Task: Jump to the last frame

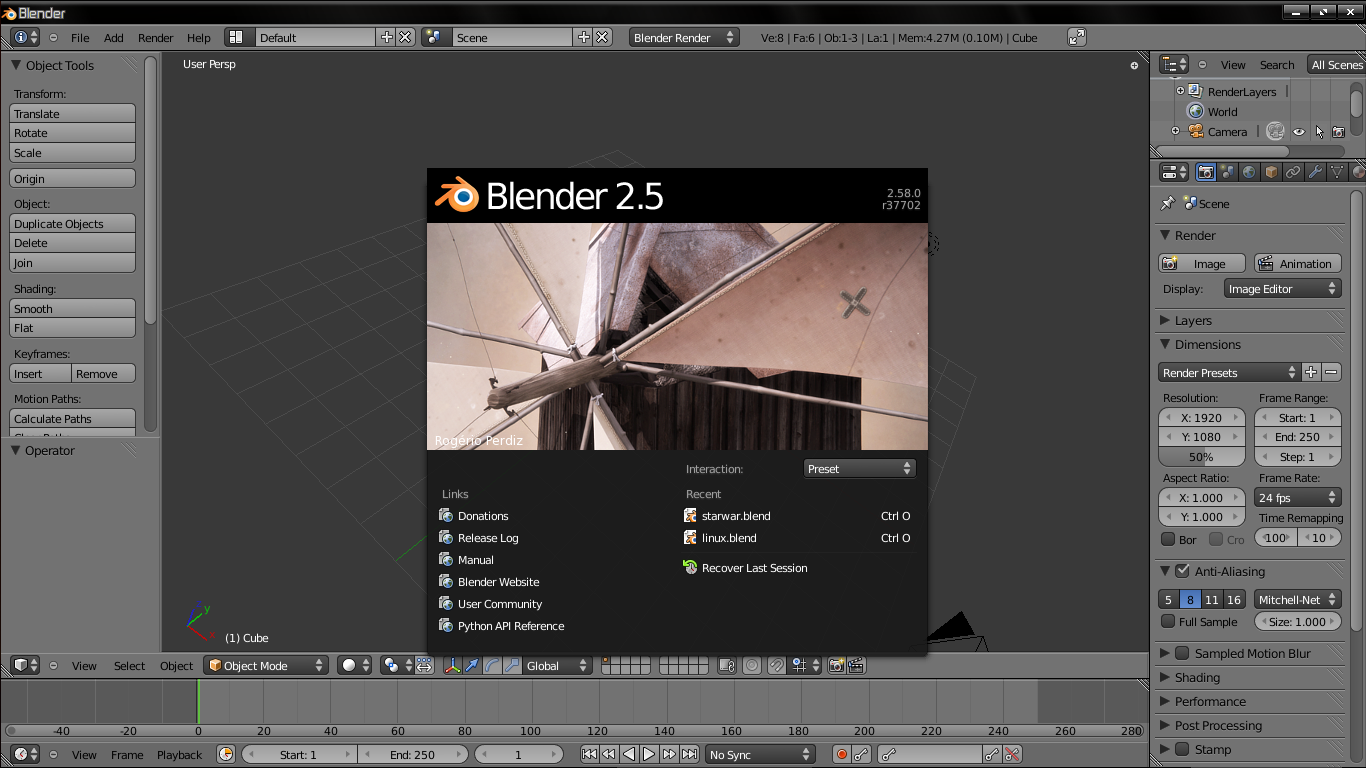Action: click(x=689, y=755)
